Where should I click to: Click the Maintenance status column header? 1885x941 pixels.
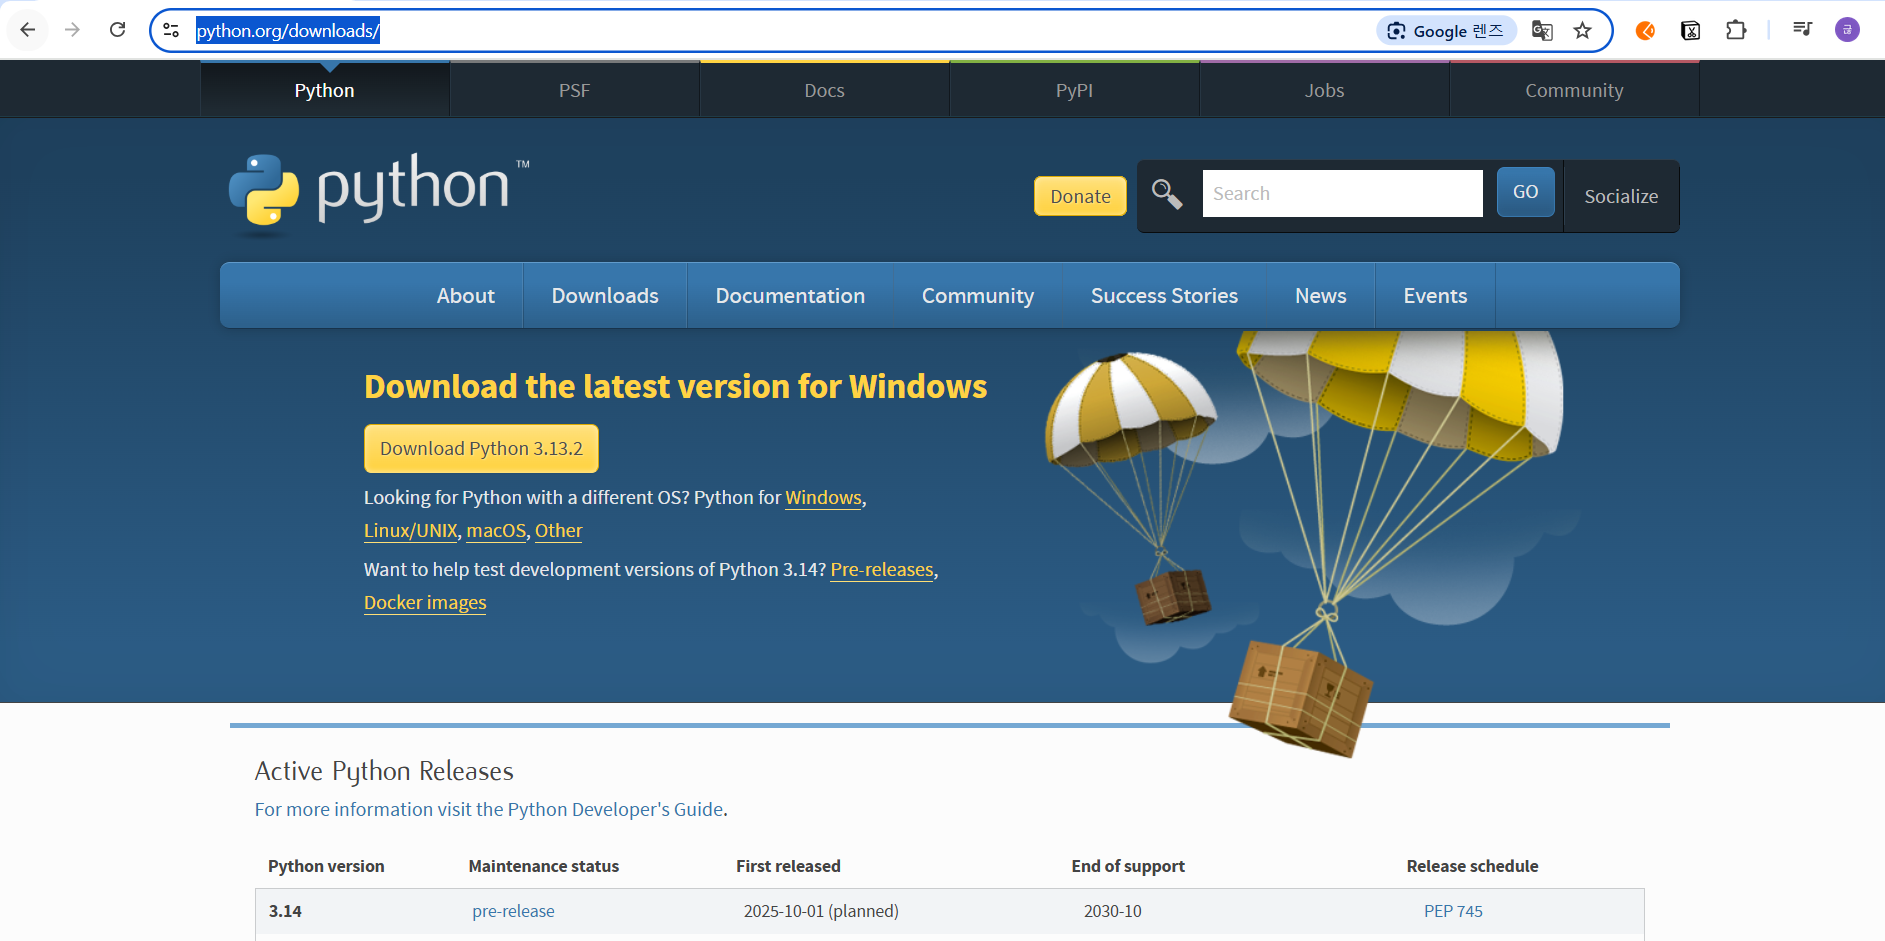[544, 866]
